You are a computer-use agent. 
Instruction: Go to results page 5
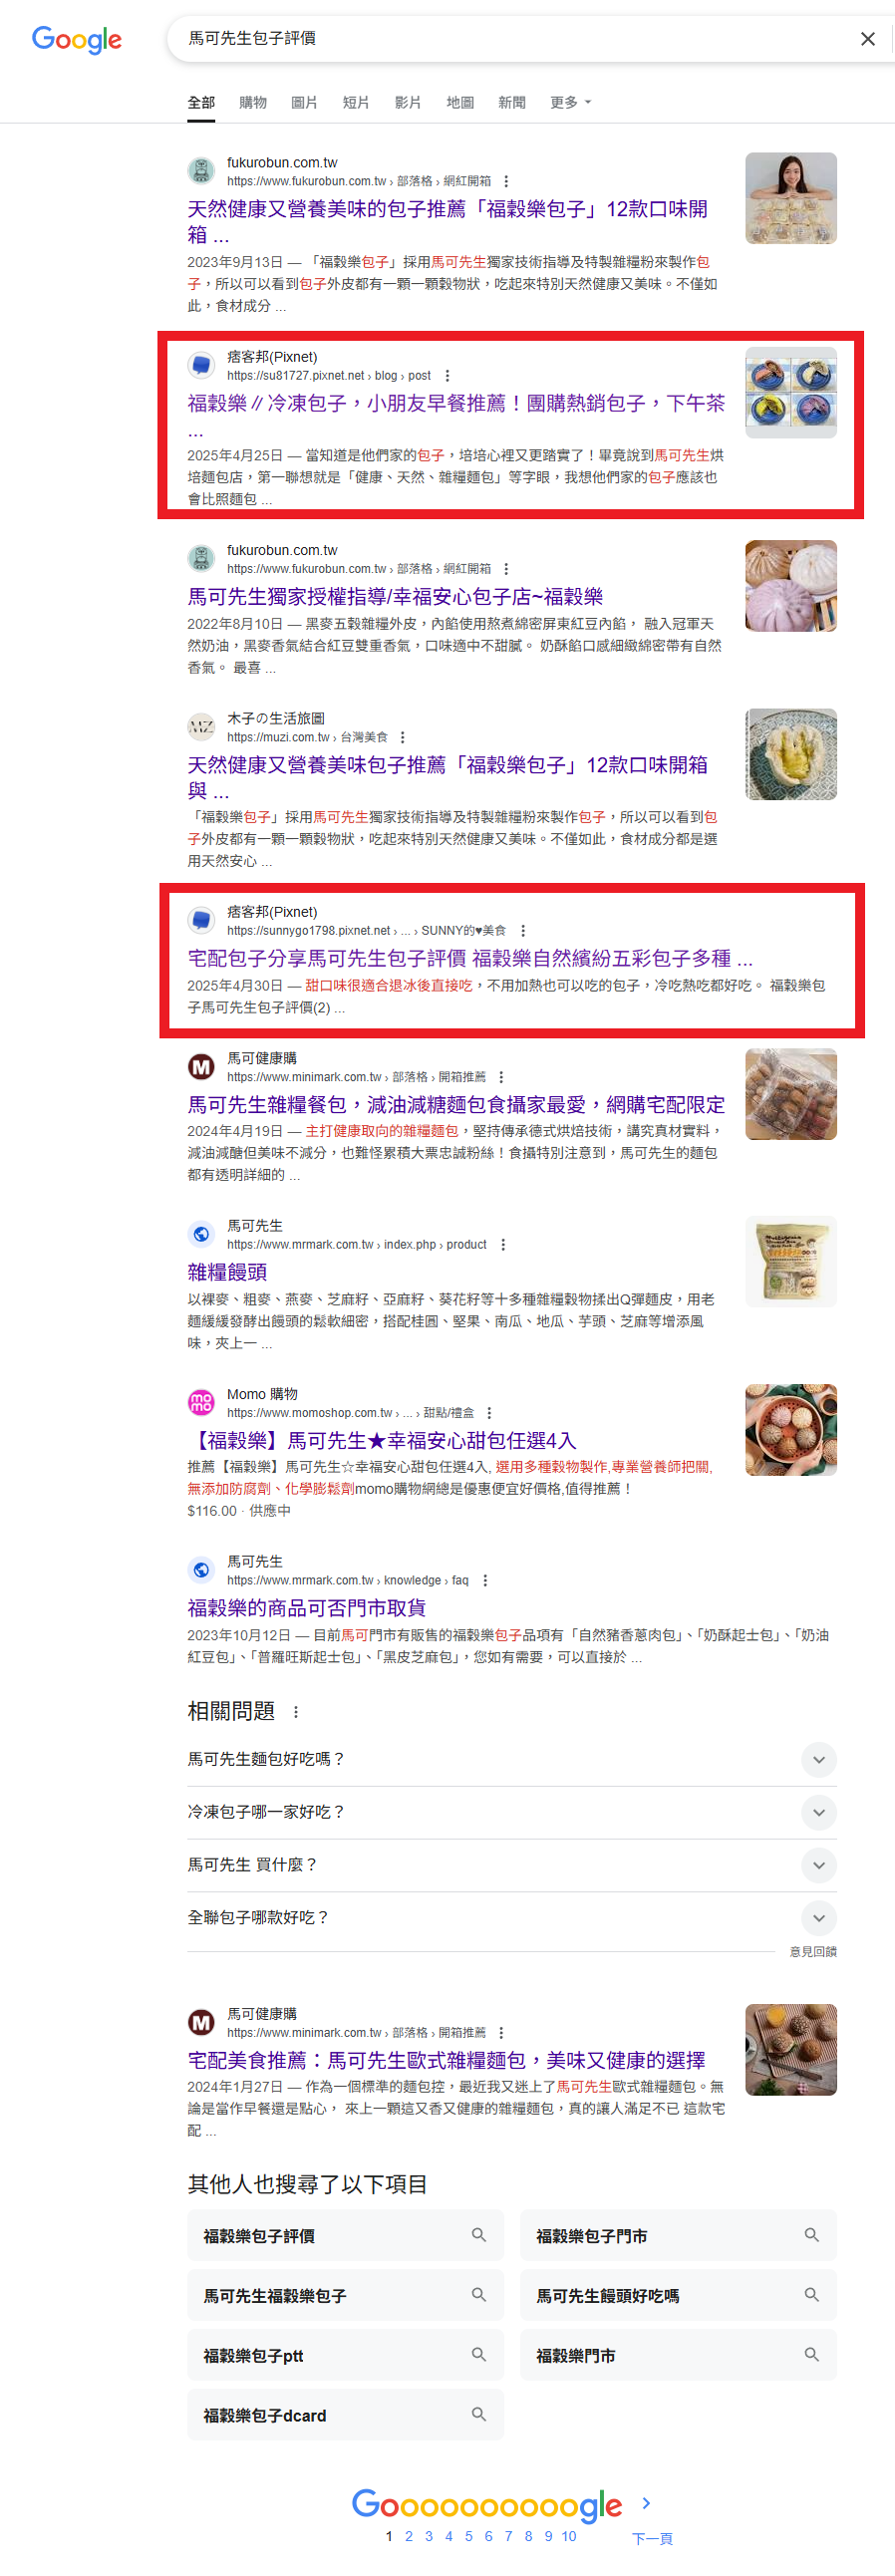point(468,2536)
